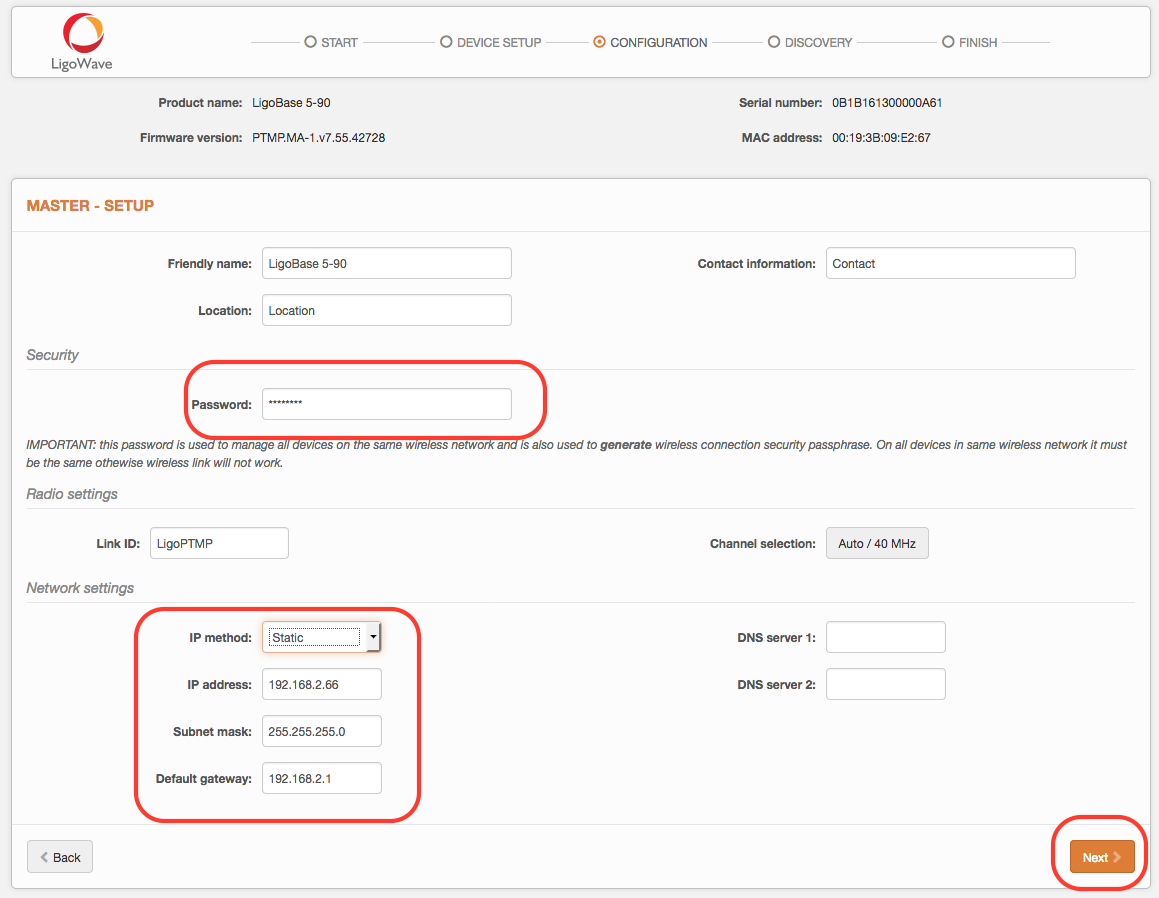
Task: Select the FINISH step circle
Action: [947, 42]
